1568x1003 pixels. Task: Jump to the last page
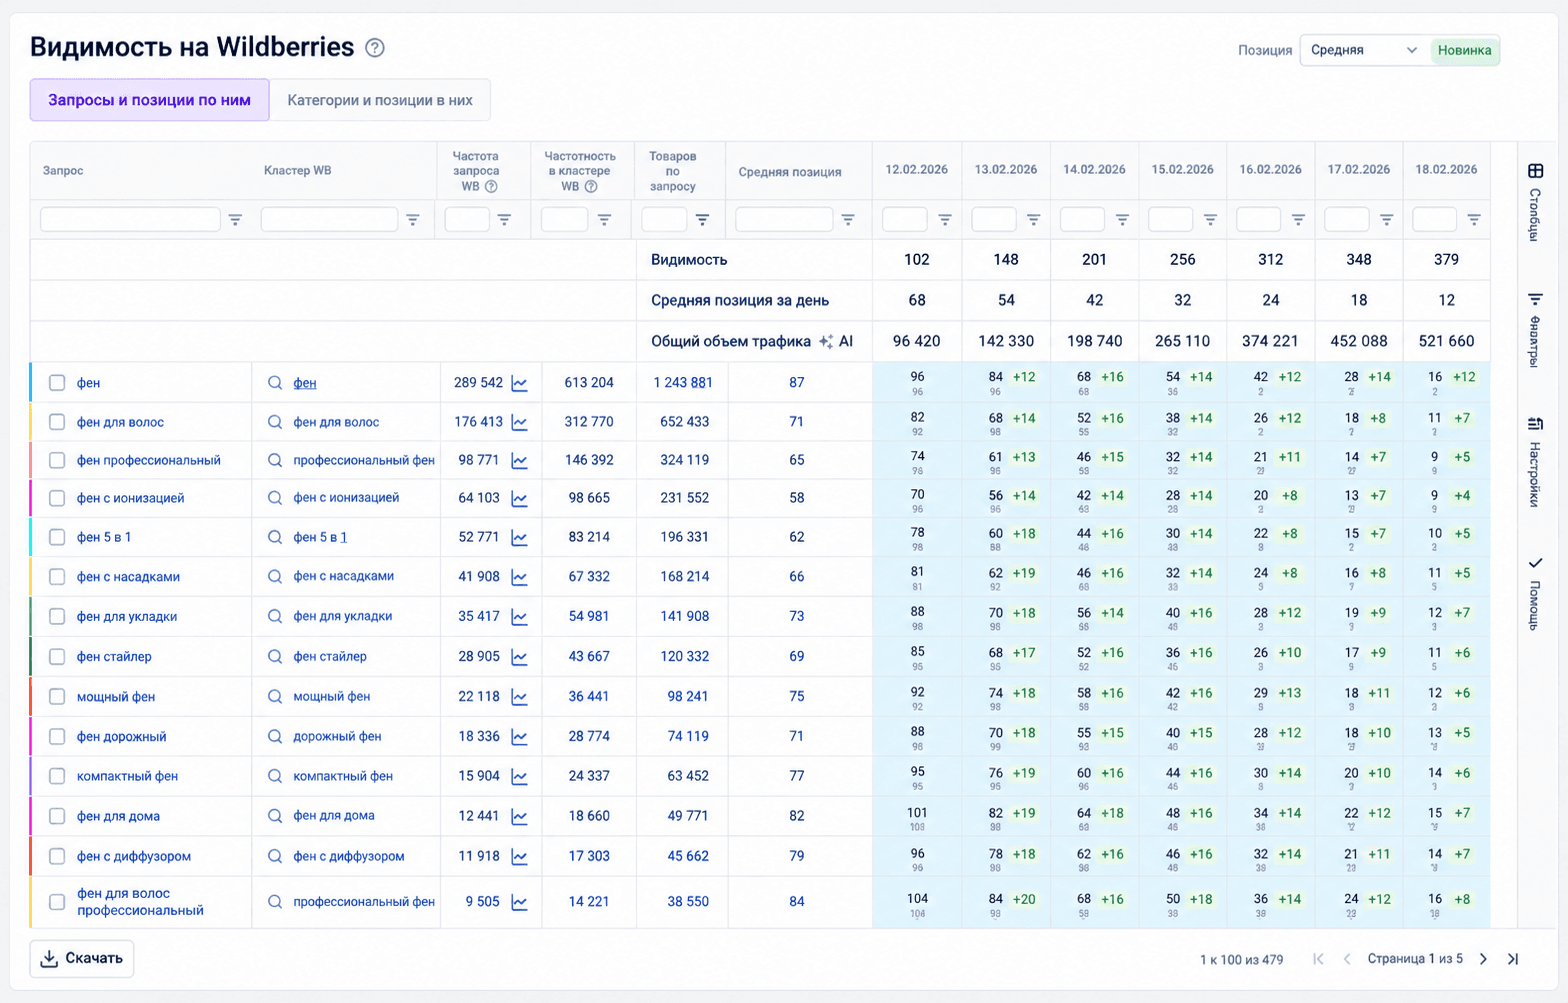[x=1513, y=959]
